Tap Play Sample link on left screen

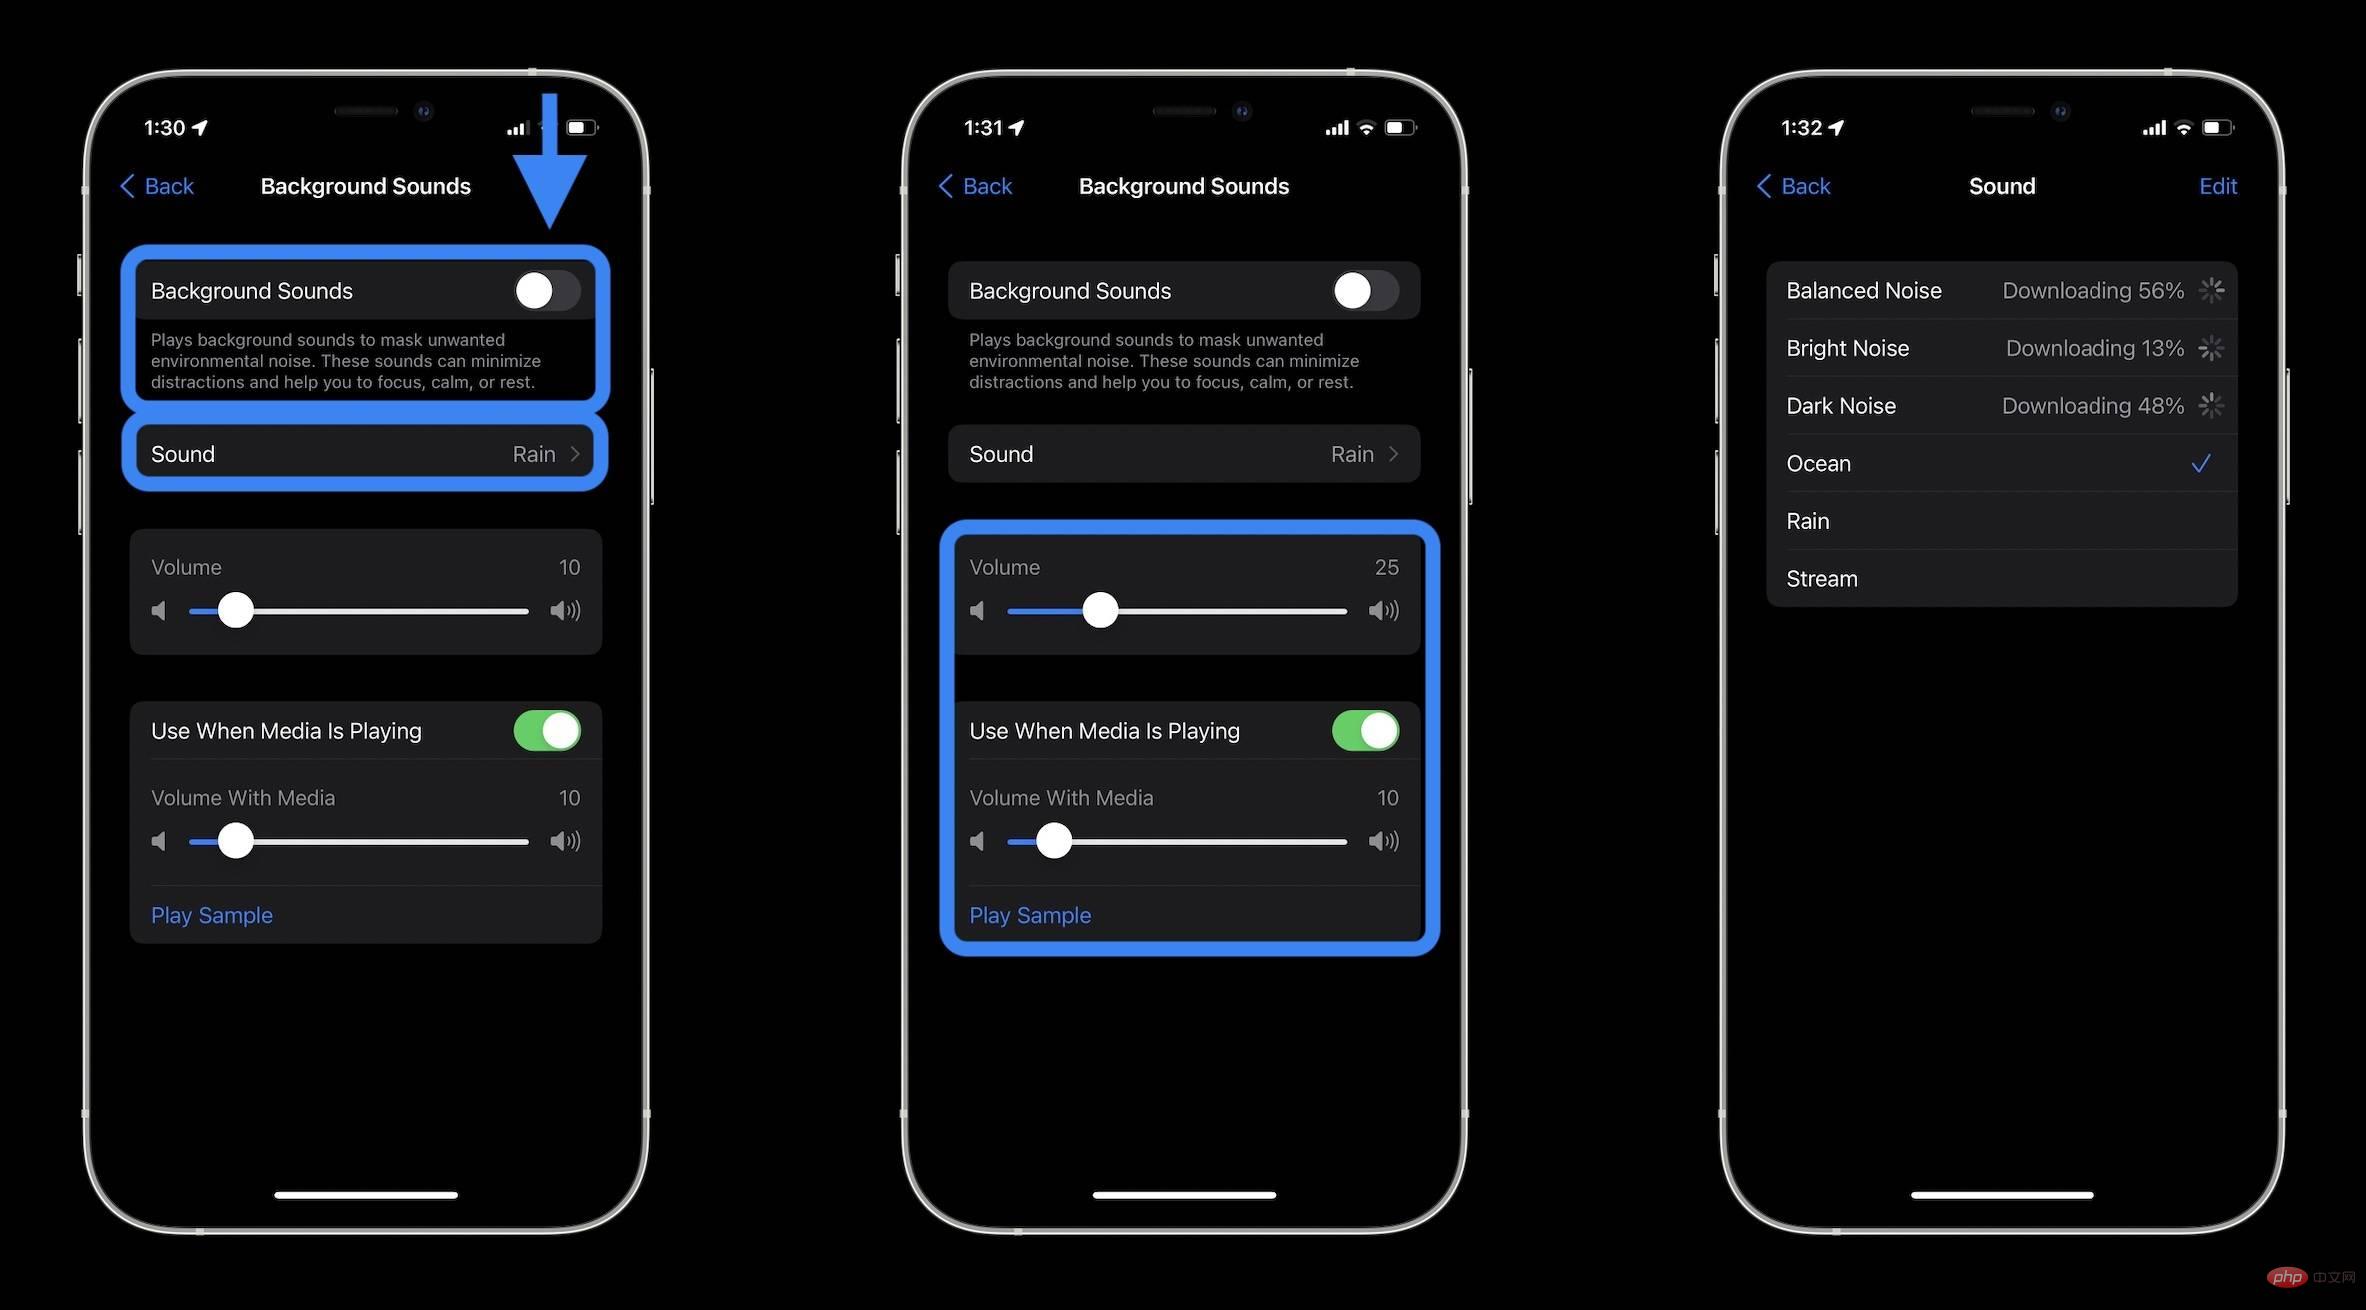(211, 915)
